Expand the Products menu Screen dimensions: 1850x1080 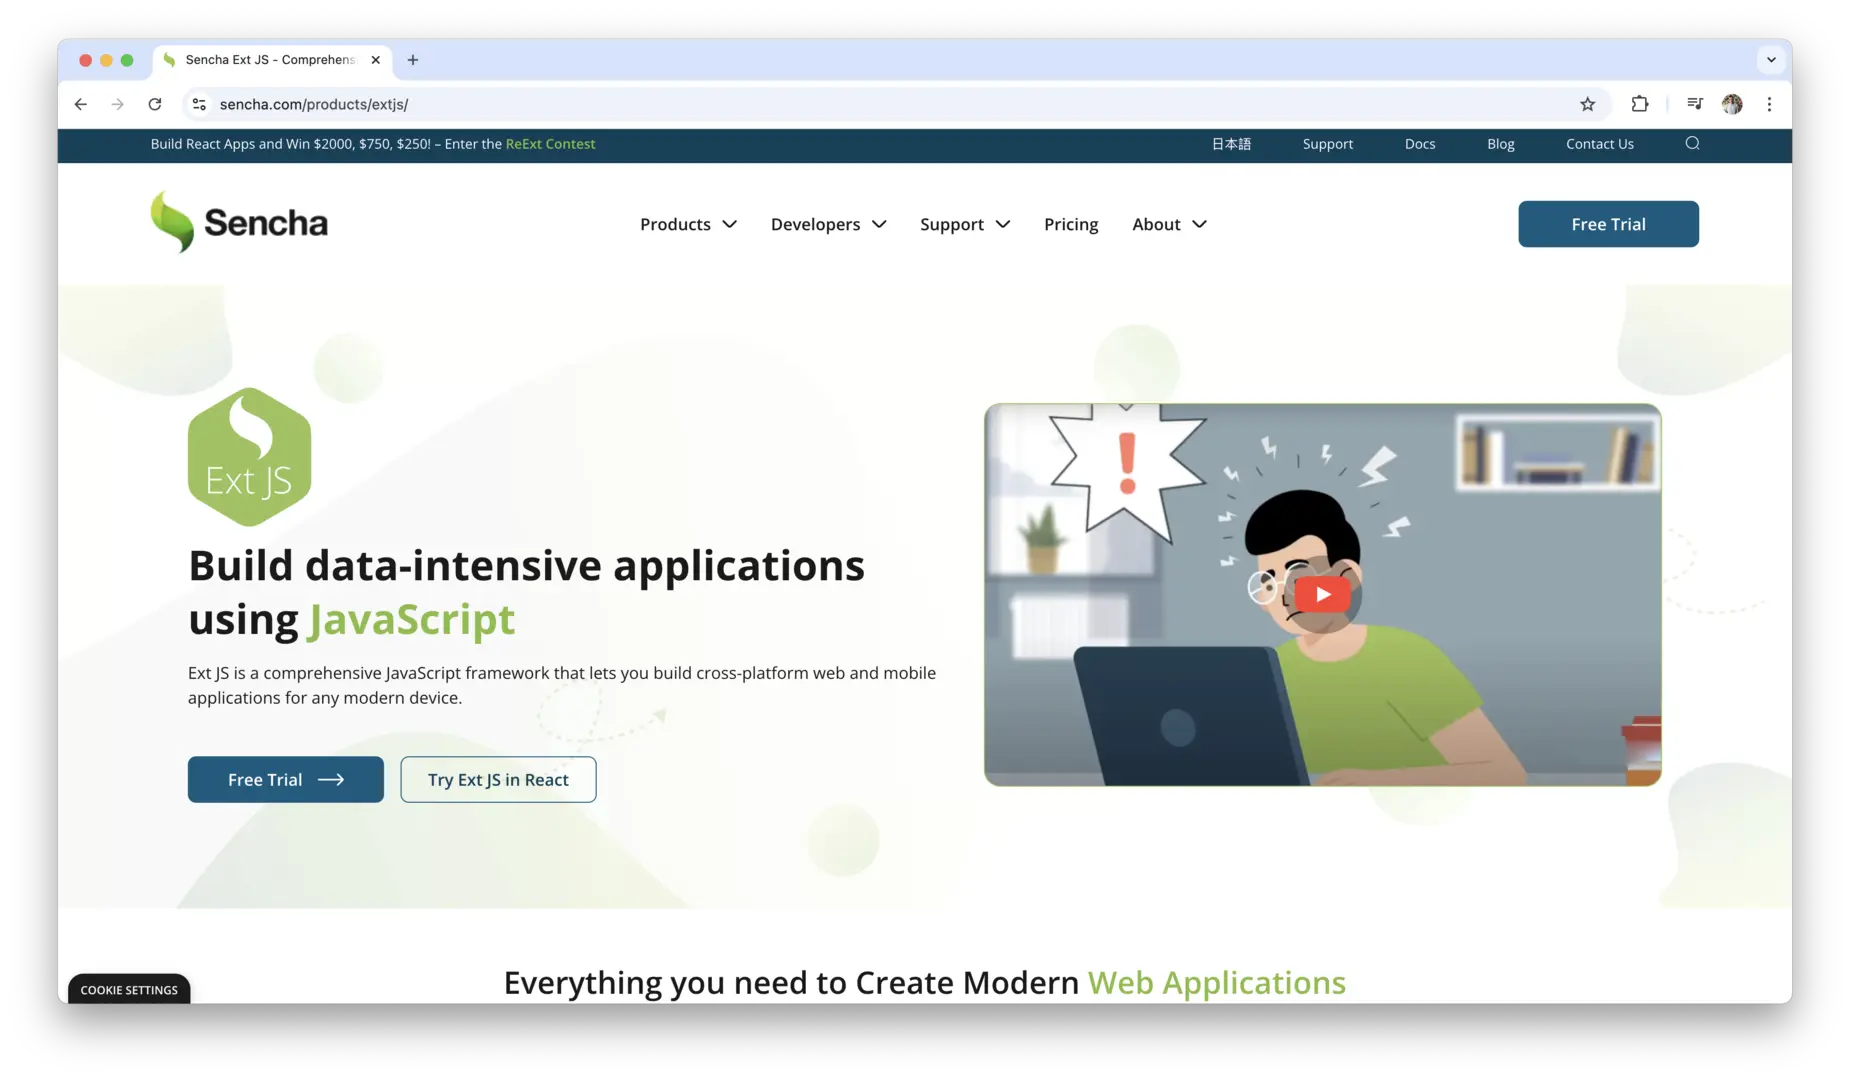click(688, 224)
